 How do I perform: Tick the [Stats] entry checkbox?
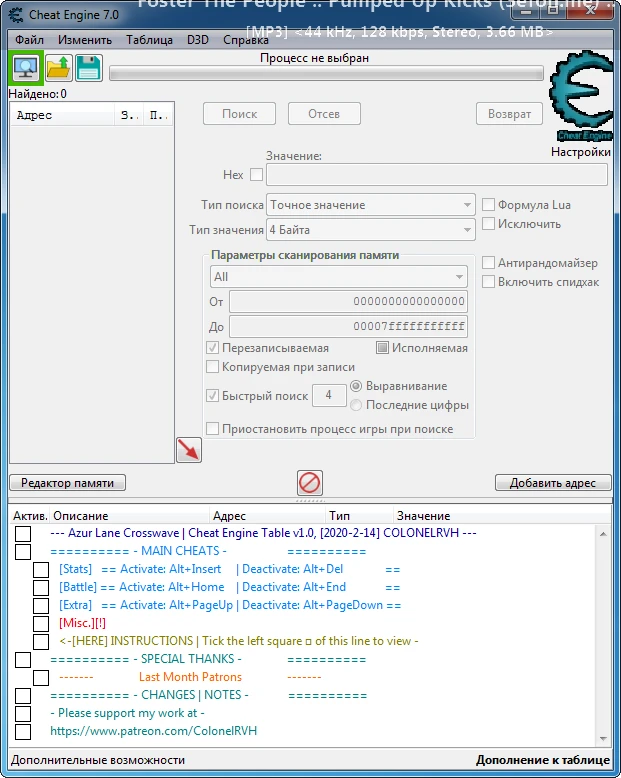click(x=41, y=570)
